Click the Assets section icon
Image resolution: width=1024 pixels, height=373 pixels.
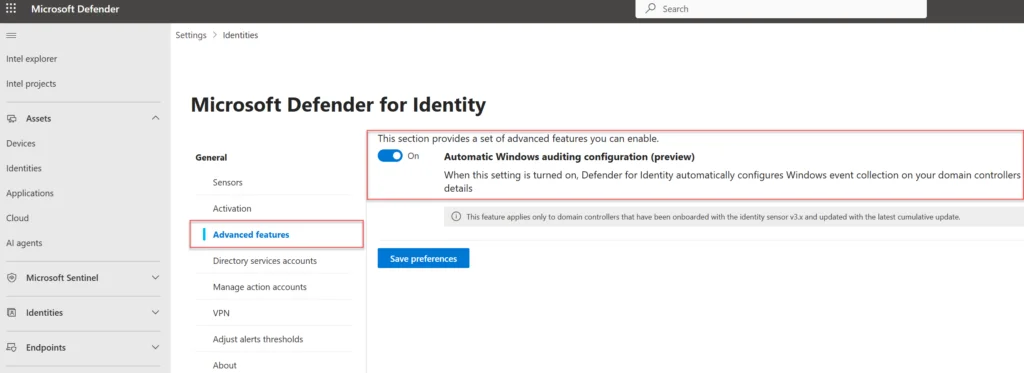(x=12, y=119)
